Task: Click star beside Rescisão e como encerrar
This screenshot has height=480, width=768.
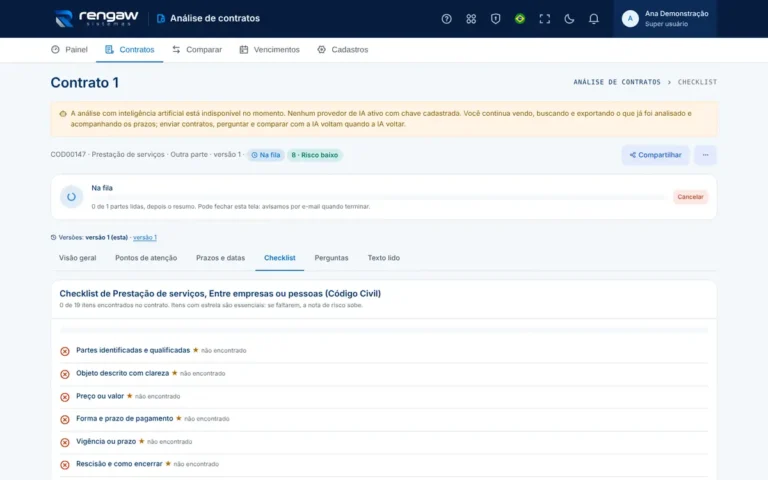Action: [168, 463]
